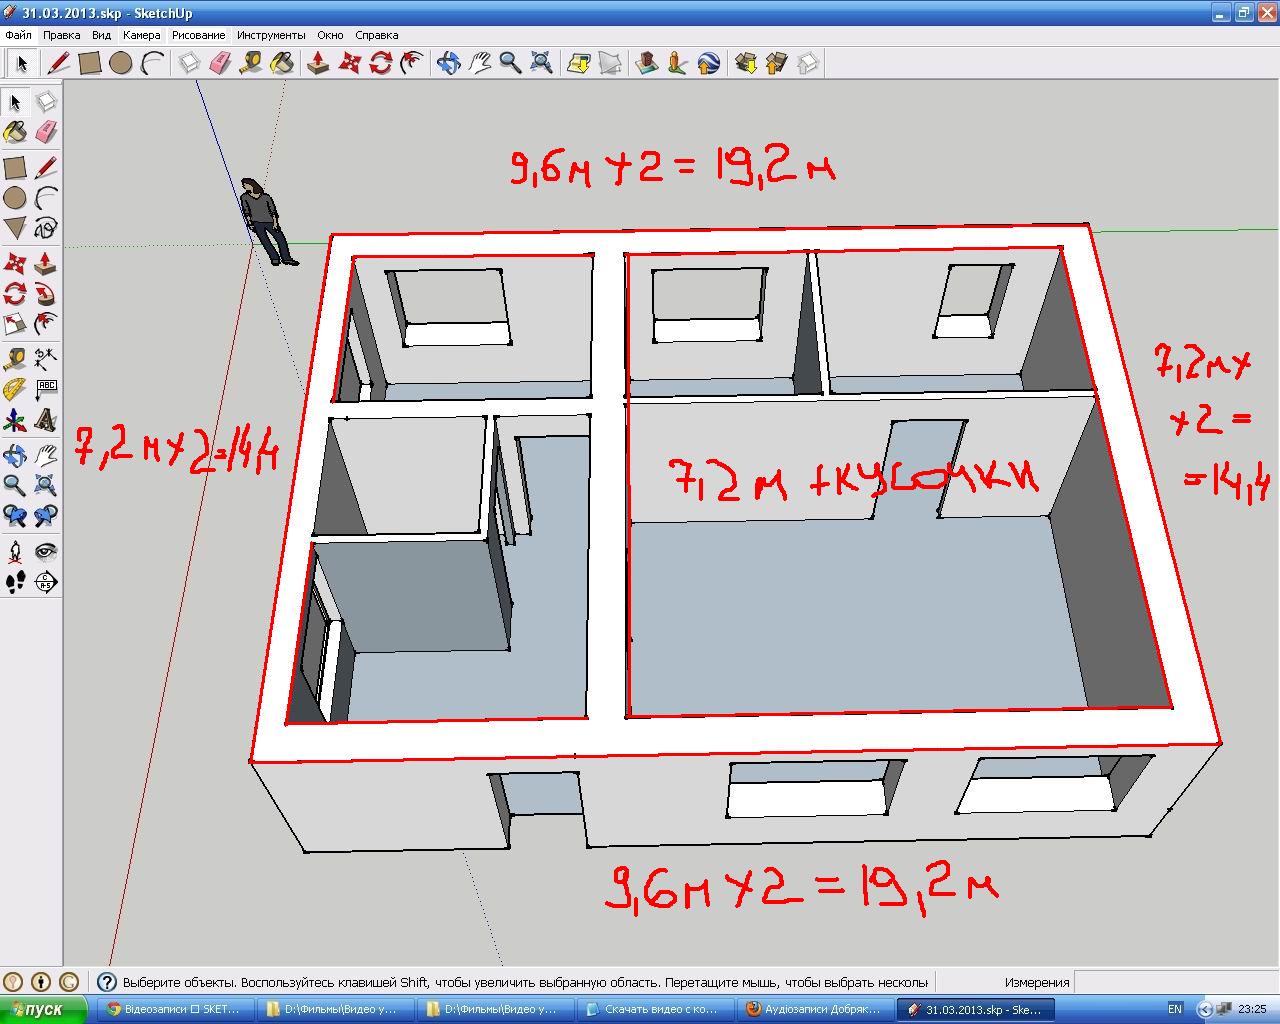The image size is (1280, 1024).
Task: Pick the Line pencil in the top toolbar
Action: click(58, 64)
